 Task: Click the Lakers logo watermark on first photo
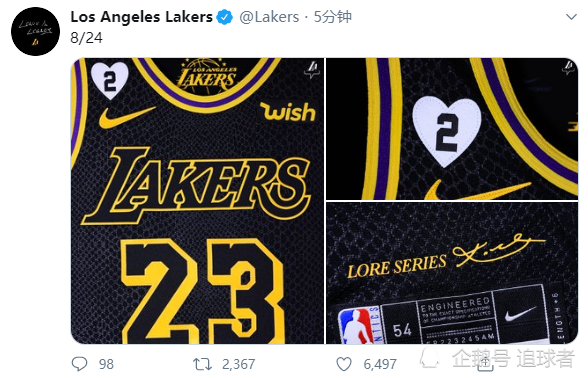[x=312, y=70]
